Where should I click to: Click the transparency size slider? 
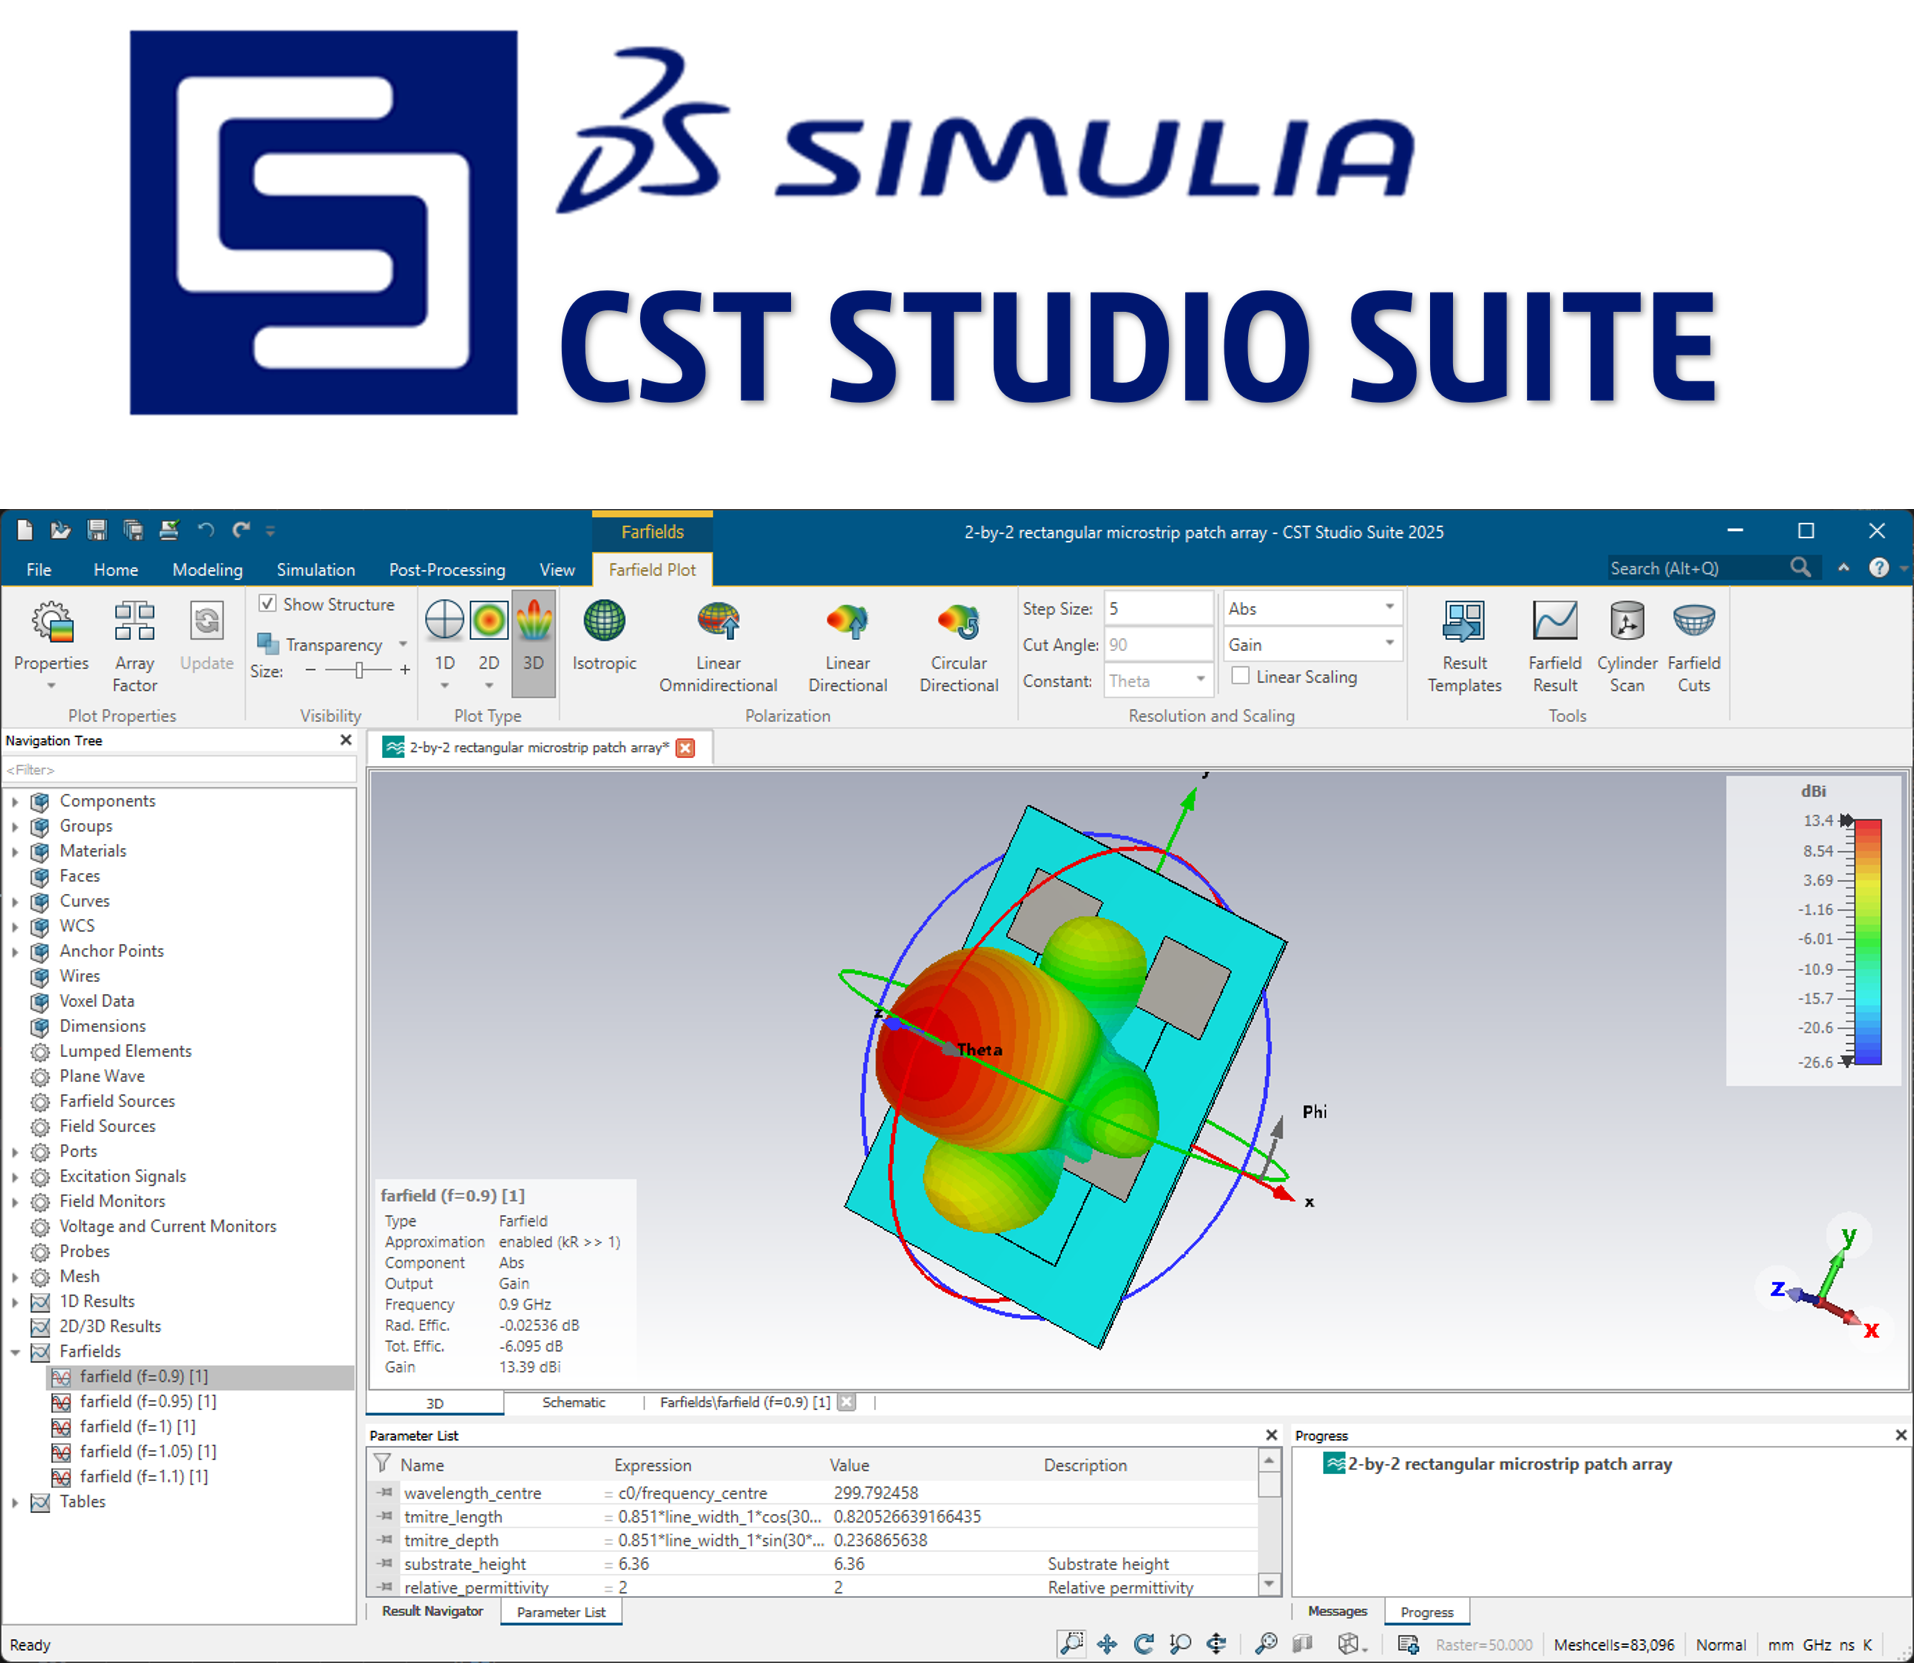coord(358,671)
